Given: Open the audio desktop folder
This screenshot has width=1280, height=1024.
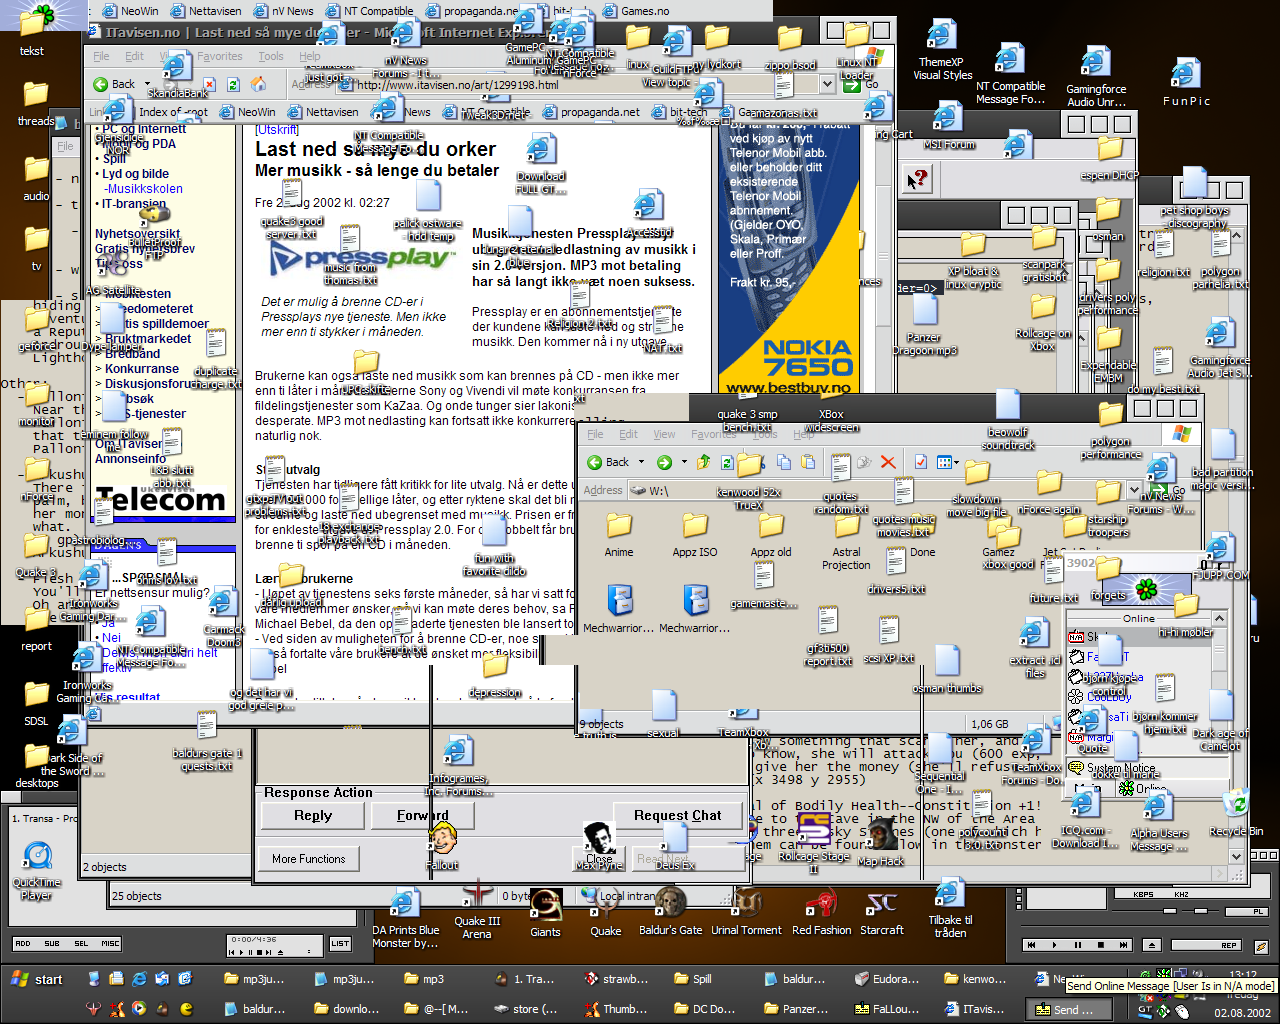Looking at the screenshot, I should [x=36, y=177].
